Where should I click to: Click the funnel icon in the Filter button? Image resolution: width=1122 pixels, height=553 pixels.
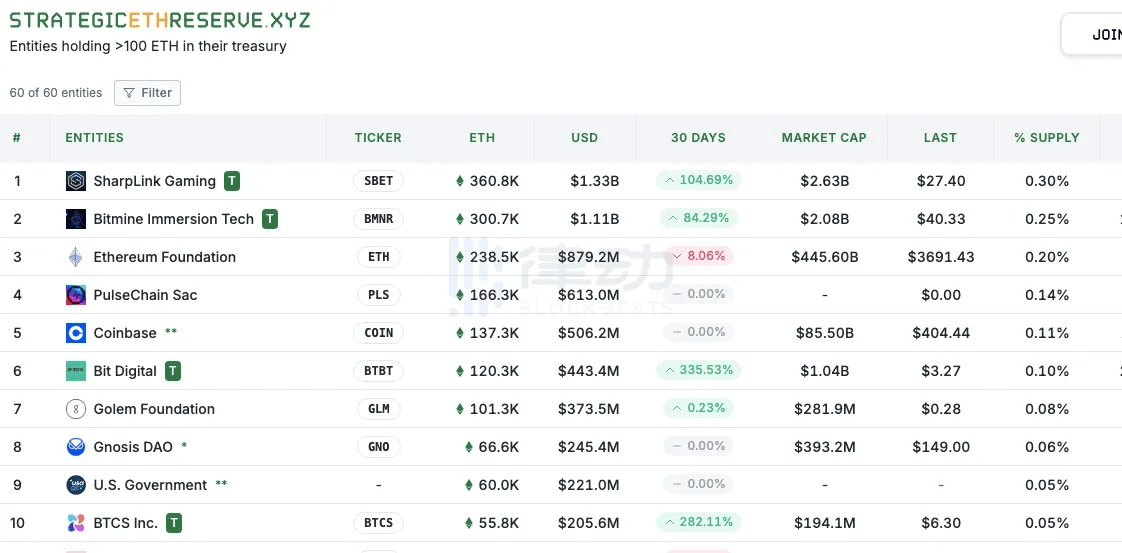pos(129,93)
